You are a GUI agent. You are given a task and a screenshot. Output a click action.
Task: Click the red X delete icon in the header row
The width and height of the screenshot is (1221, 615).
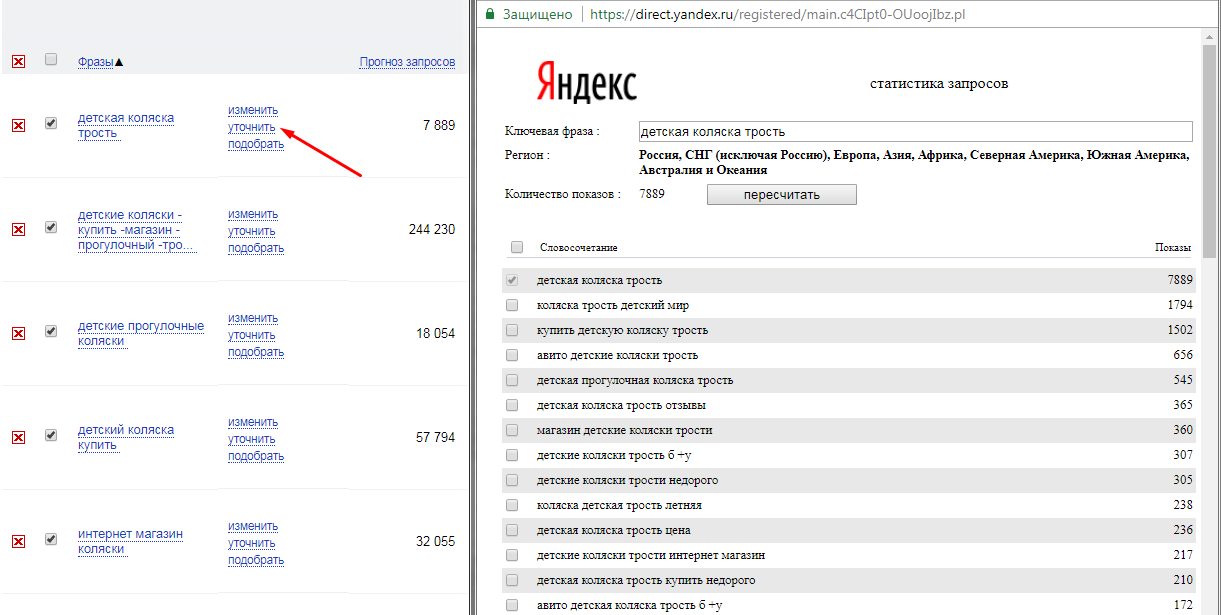[18, 62]
